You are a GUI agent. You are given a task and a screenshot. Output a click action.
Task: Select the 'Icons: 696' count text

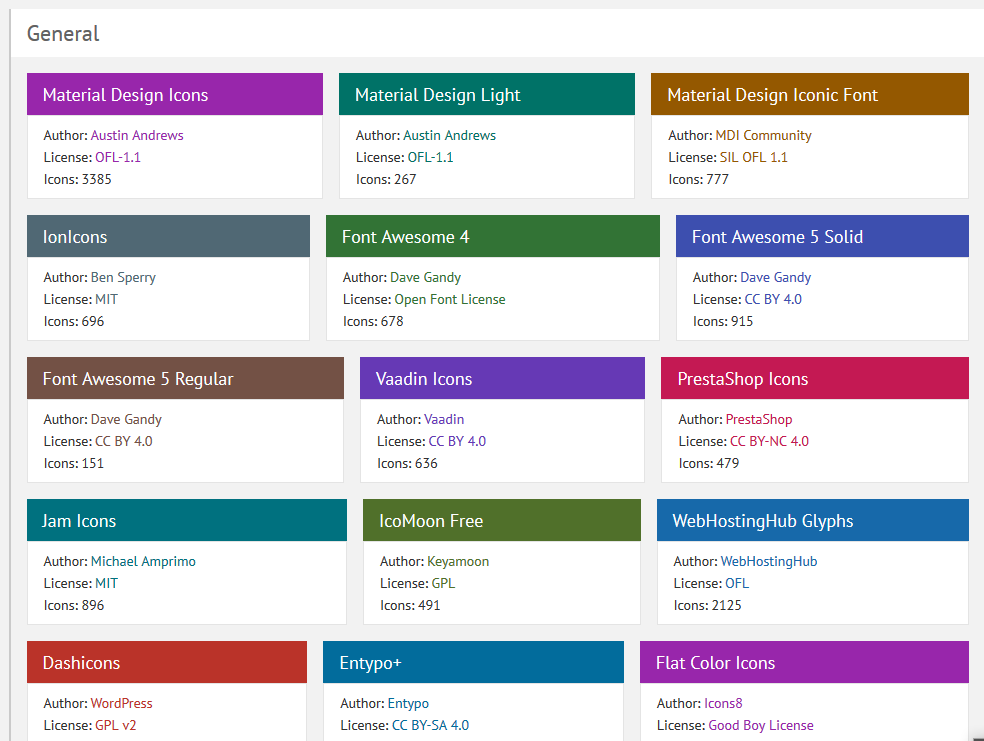pos(74,321)
